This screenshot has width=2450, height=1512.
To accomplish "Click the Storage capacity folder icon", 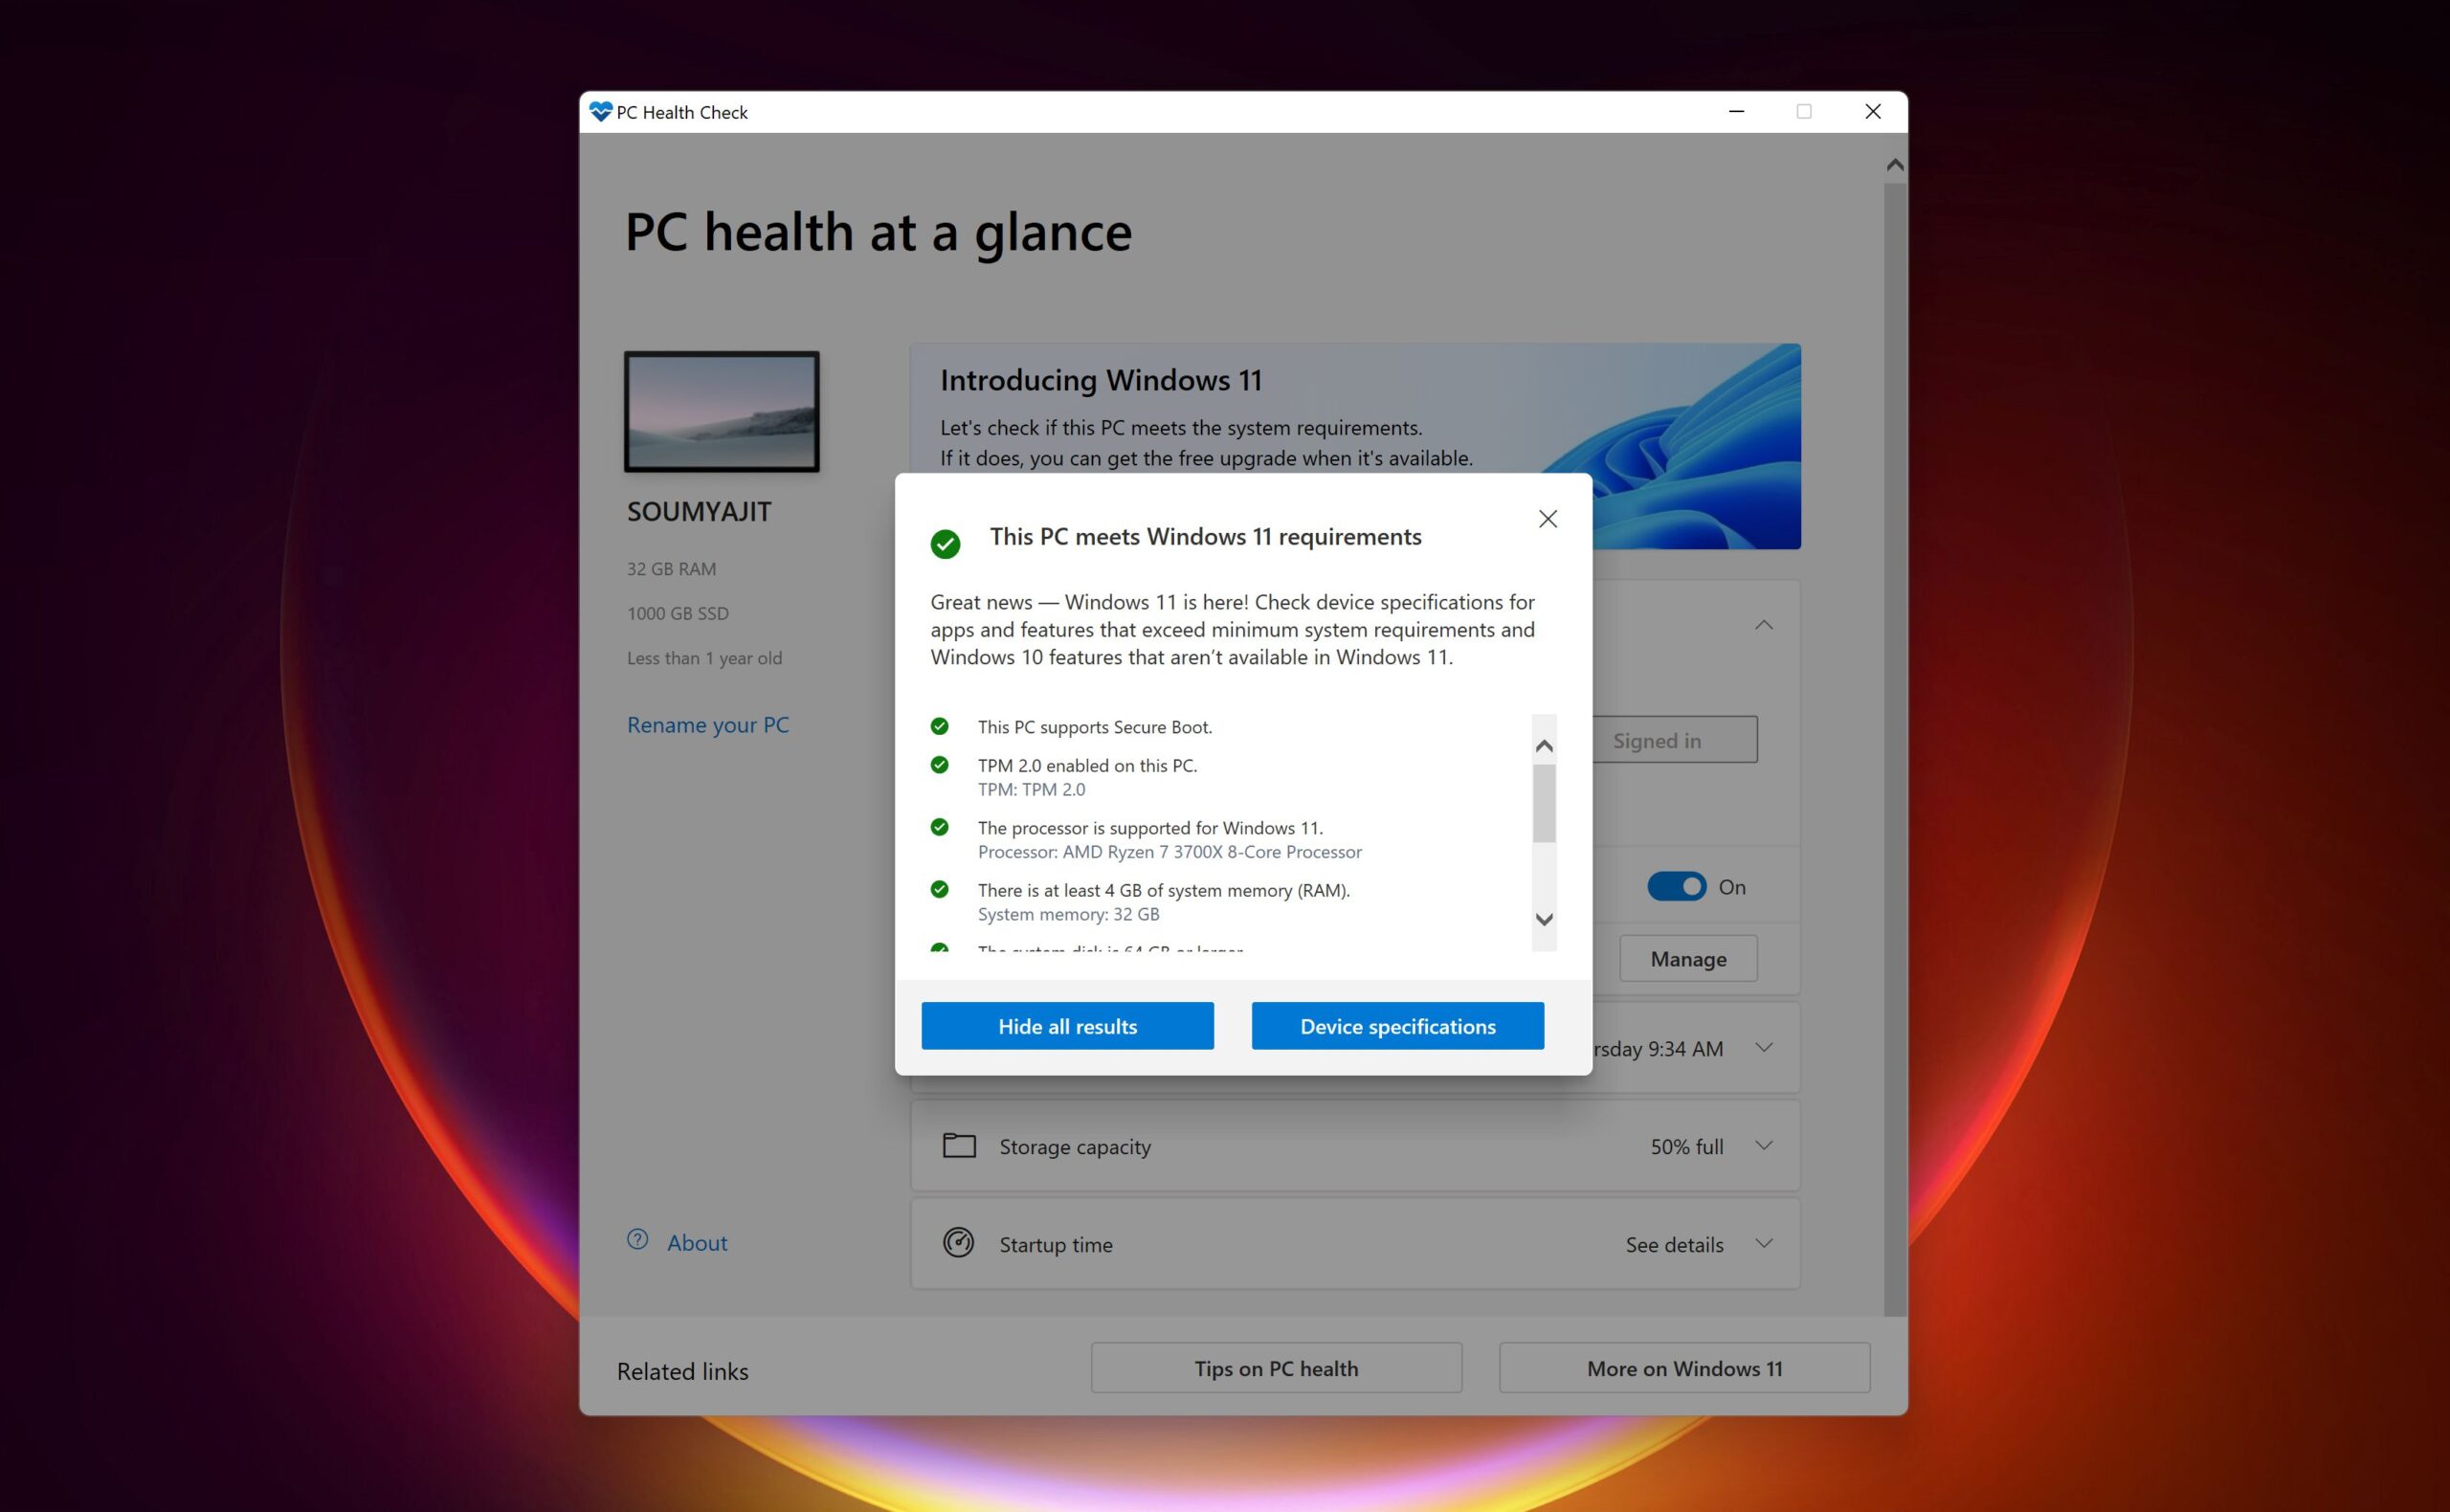I will (959, 1145).
